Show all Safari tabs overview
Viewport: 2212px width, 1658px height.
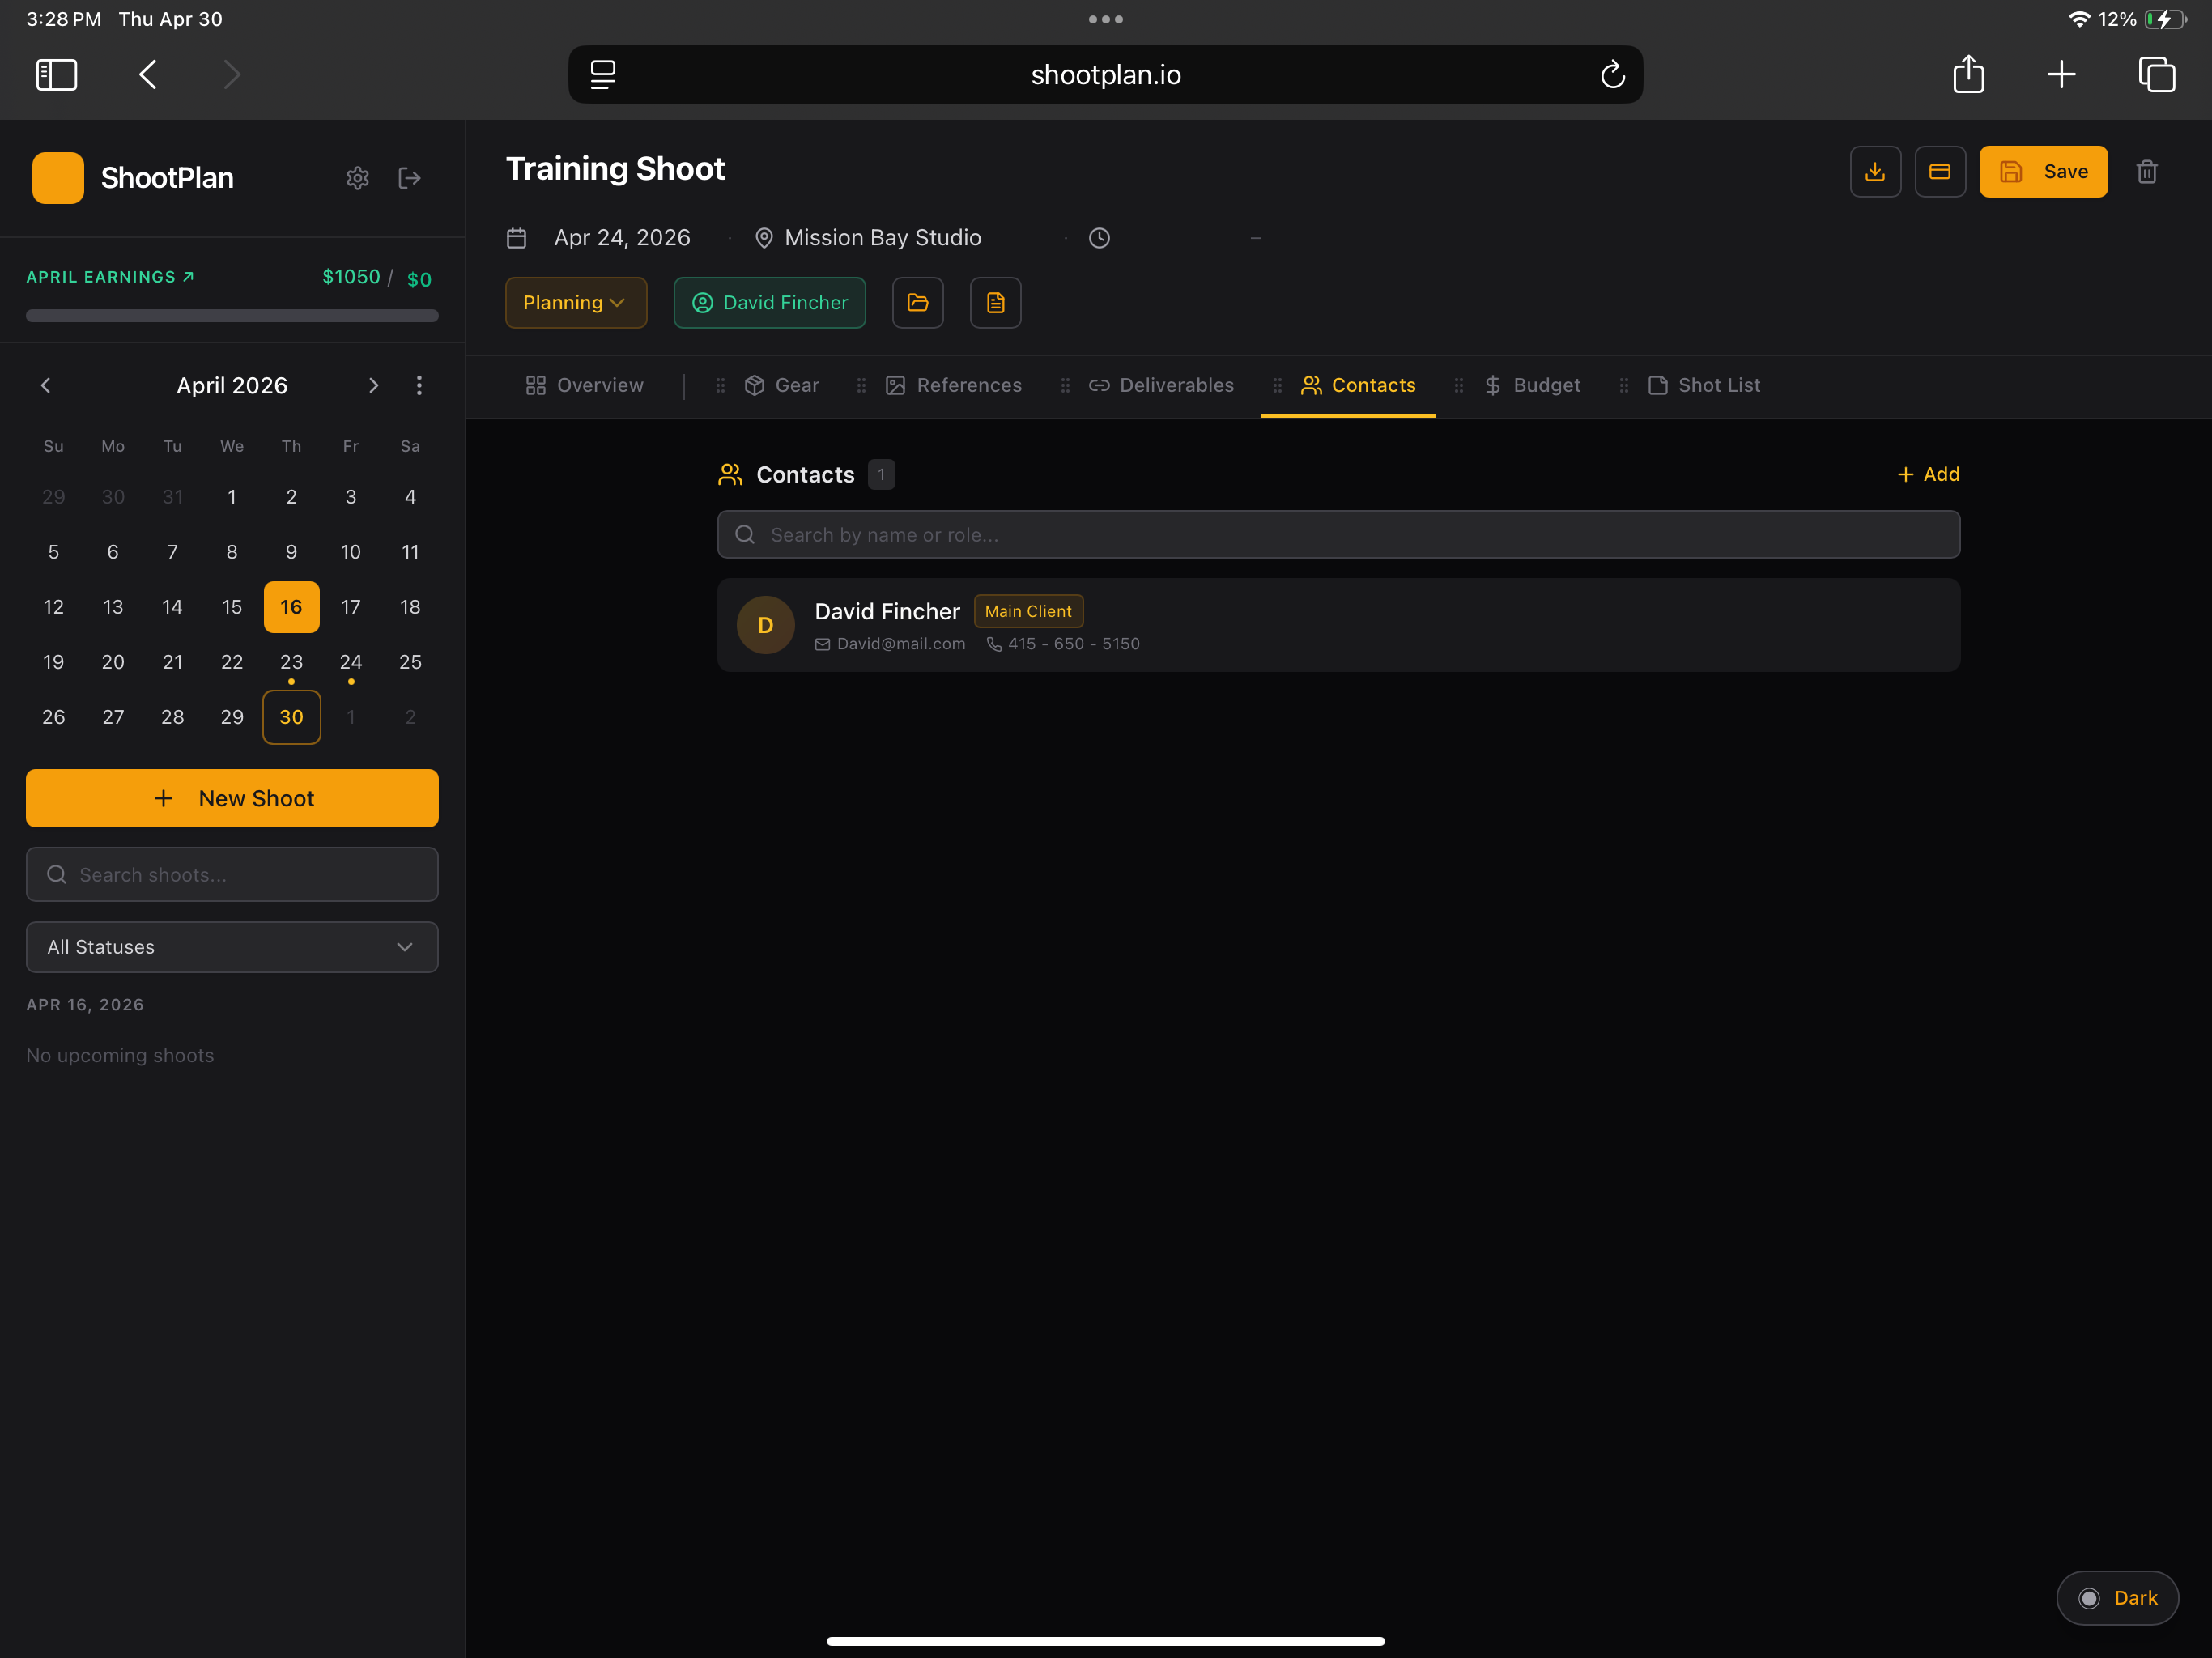[2157, 74]
